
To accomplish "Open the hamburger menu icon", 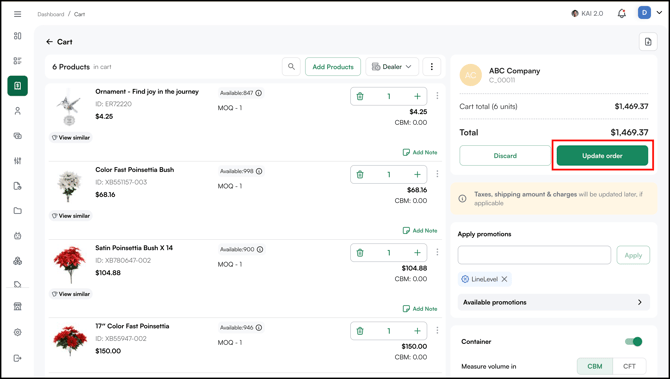I will point(18,14).
